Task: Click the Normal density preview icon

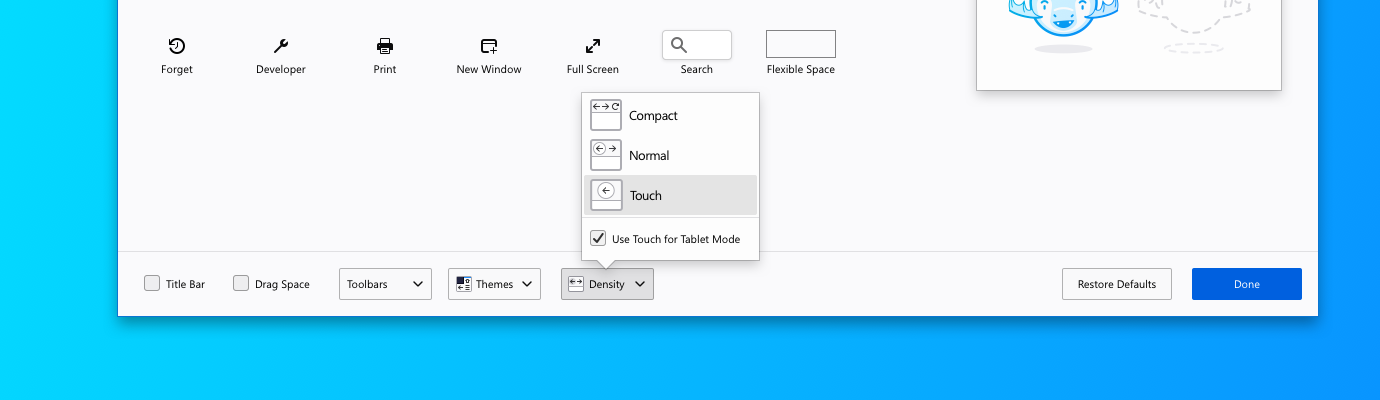Action: tap(606, 155)
